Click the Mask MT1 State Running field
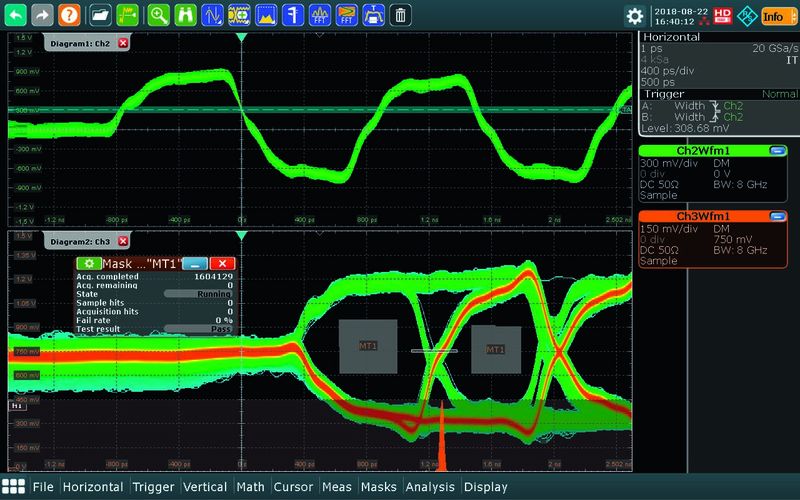Viewport: 800px width, 500px height. (198, 294)
